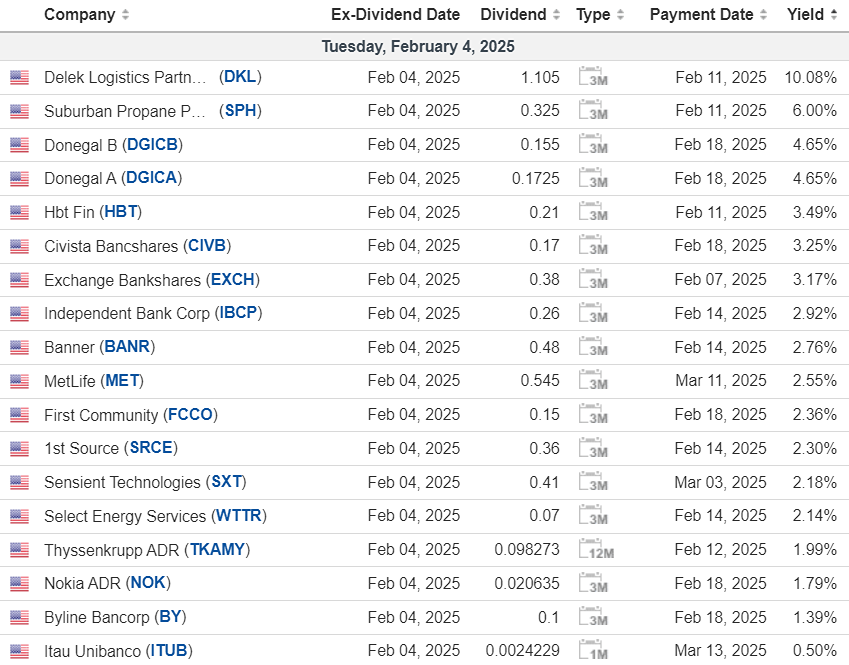Screen dimensions: 849x665
Task: Click the flag icon beside Hbt Fin
Action: tap(19, 213)
